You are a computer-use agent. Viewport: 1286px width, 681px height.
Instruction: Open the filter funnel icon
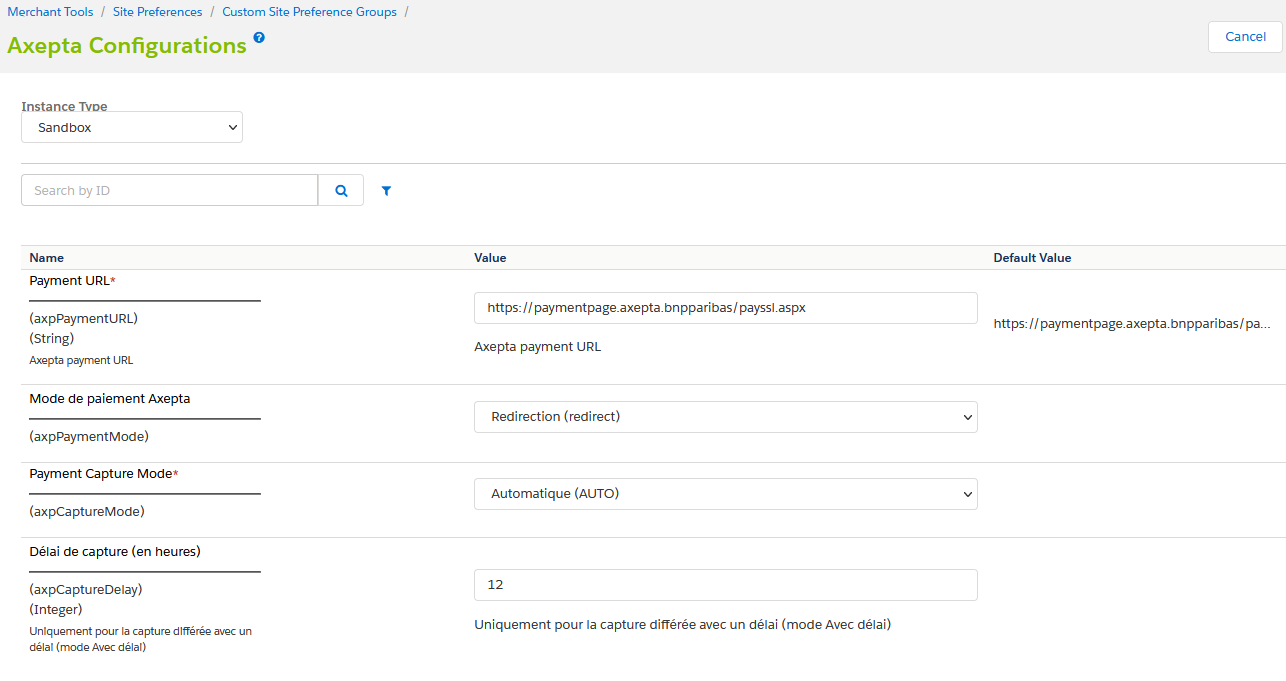pos(386,190)
